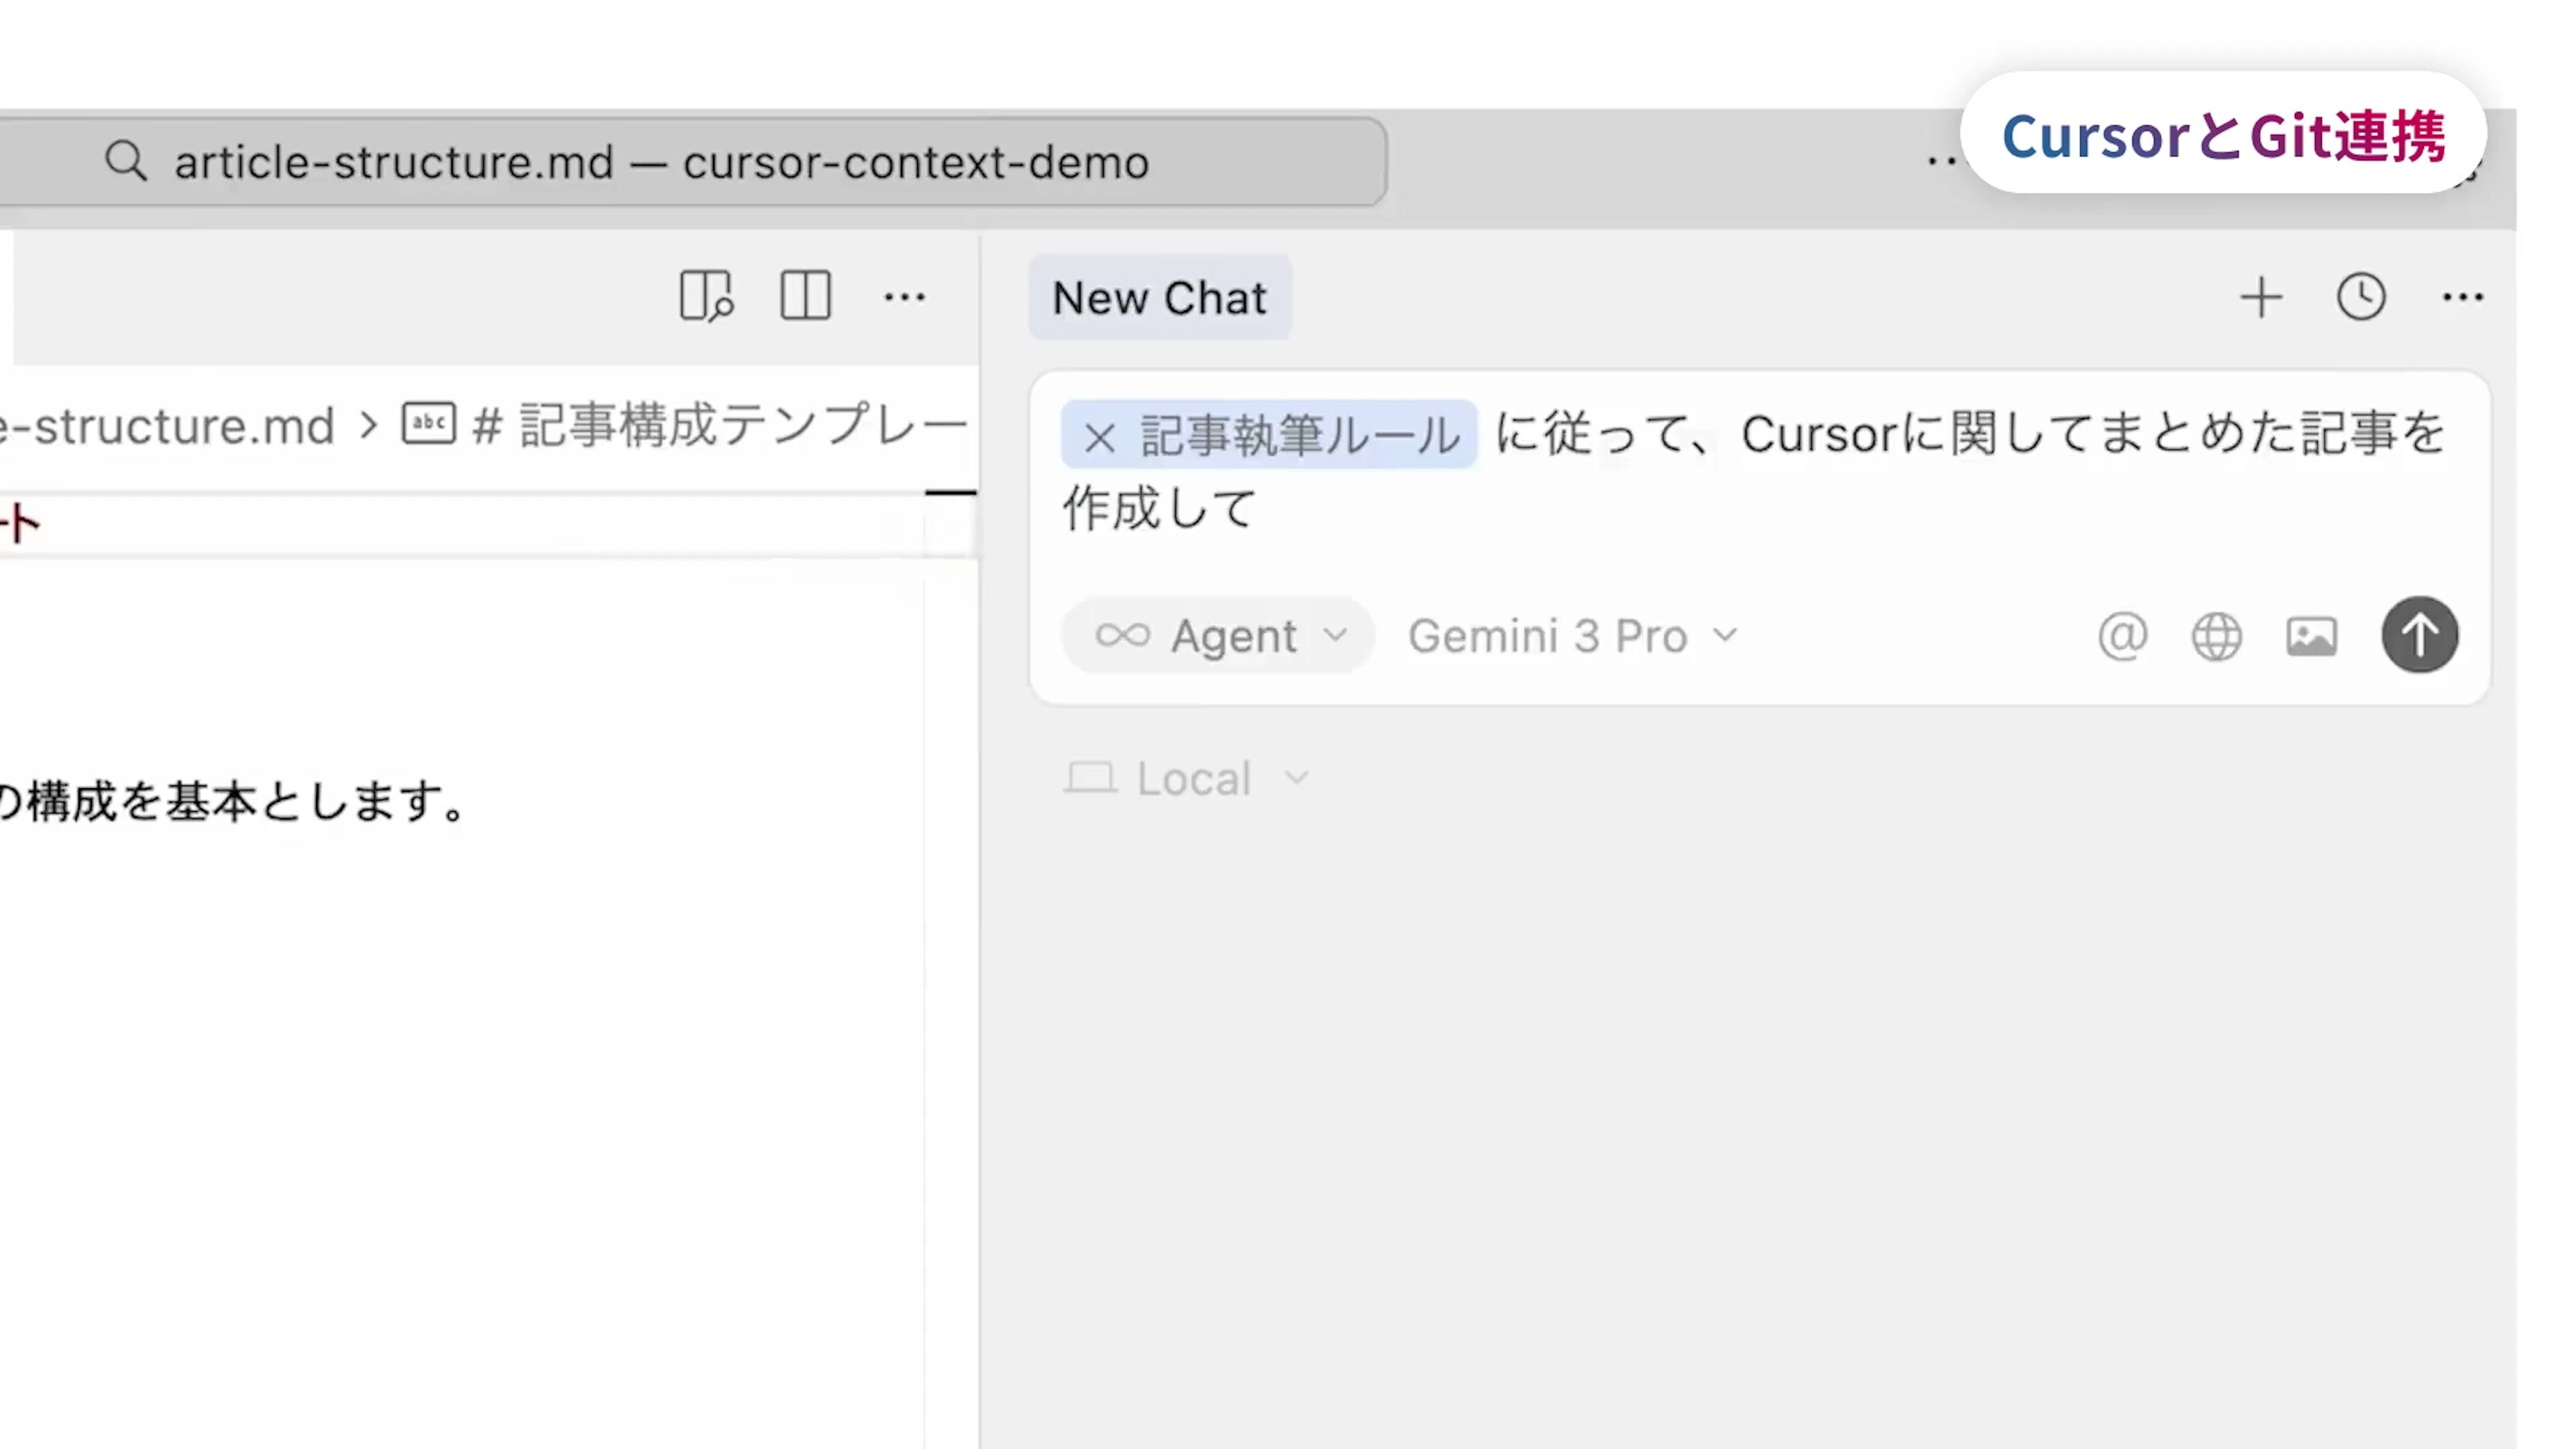The width and height of the screenshot is (2576, 1449).
Task: Open the Gemini 3 Pro model selector
Action: 1572,636
